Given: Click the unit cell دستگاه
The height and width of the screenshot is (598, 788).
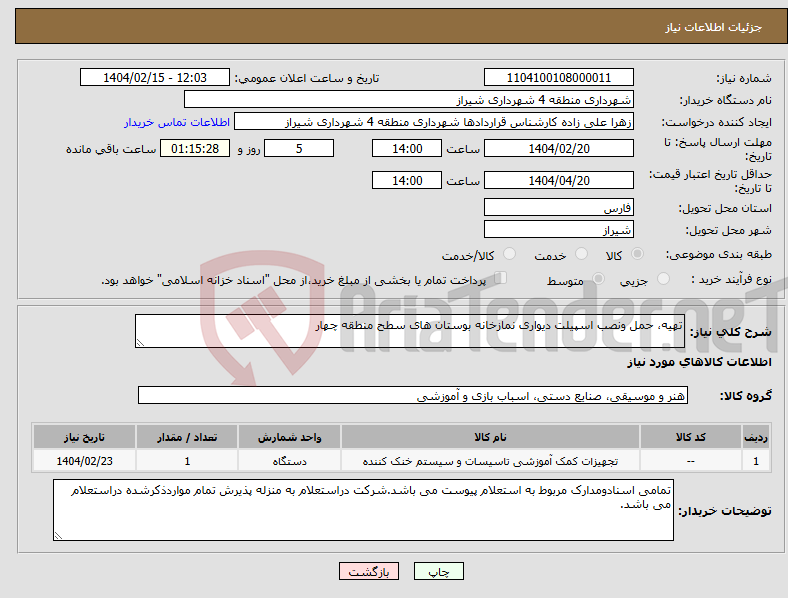Looking at the screenshot, I should pos(289,461).
